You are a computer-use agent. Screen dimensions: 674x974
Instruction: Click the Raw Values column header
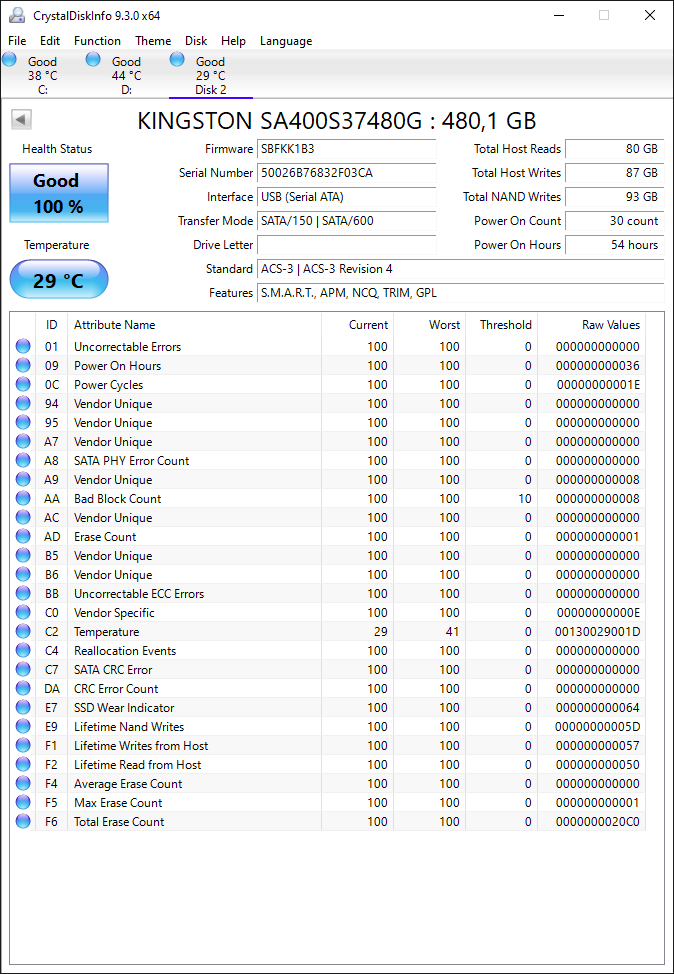(x=591, y=325)
